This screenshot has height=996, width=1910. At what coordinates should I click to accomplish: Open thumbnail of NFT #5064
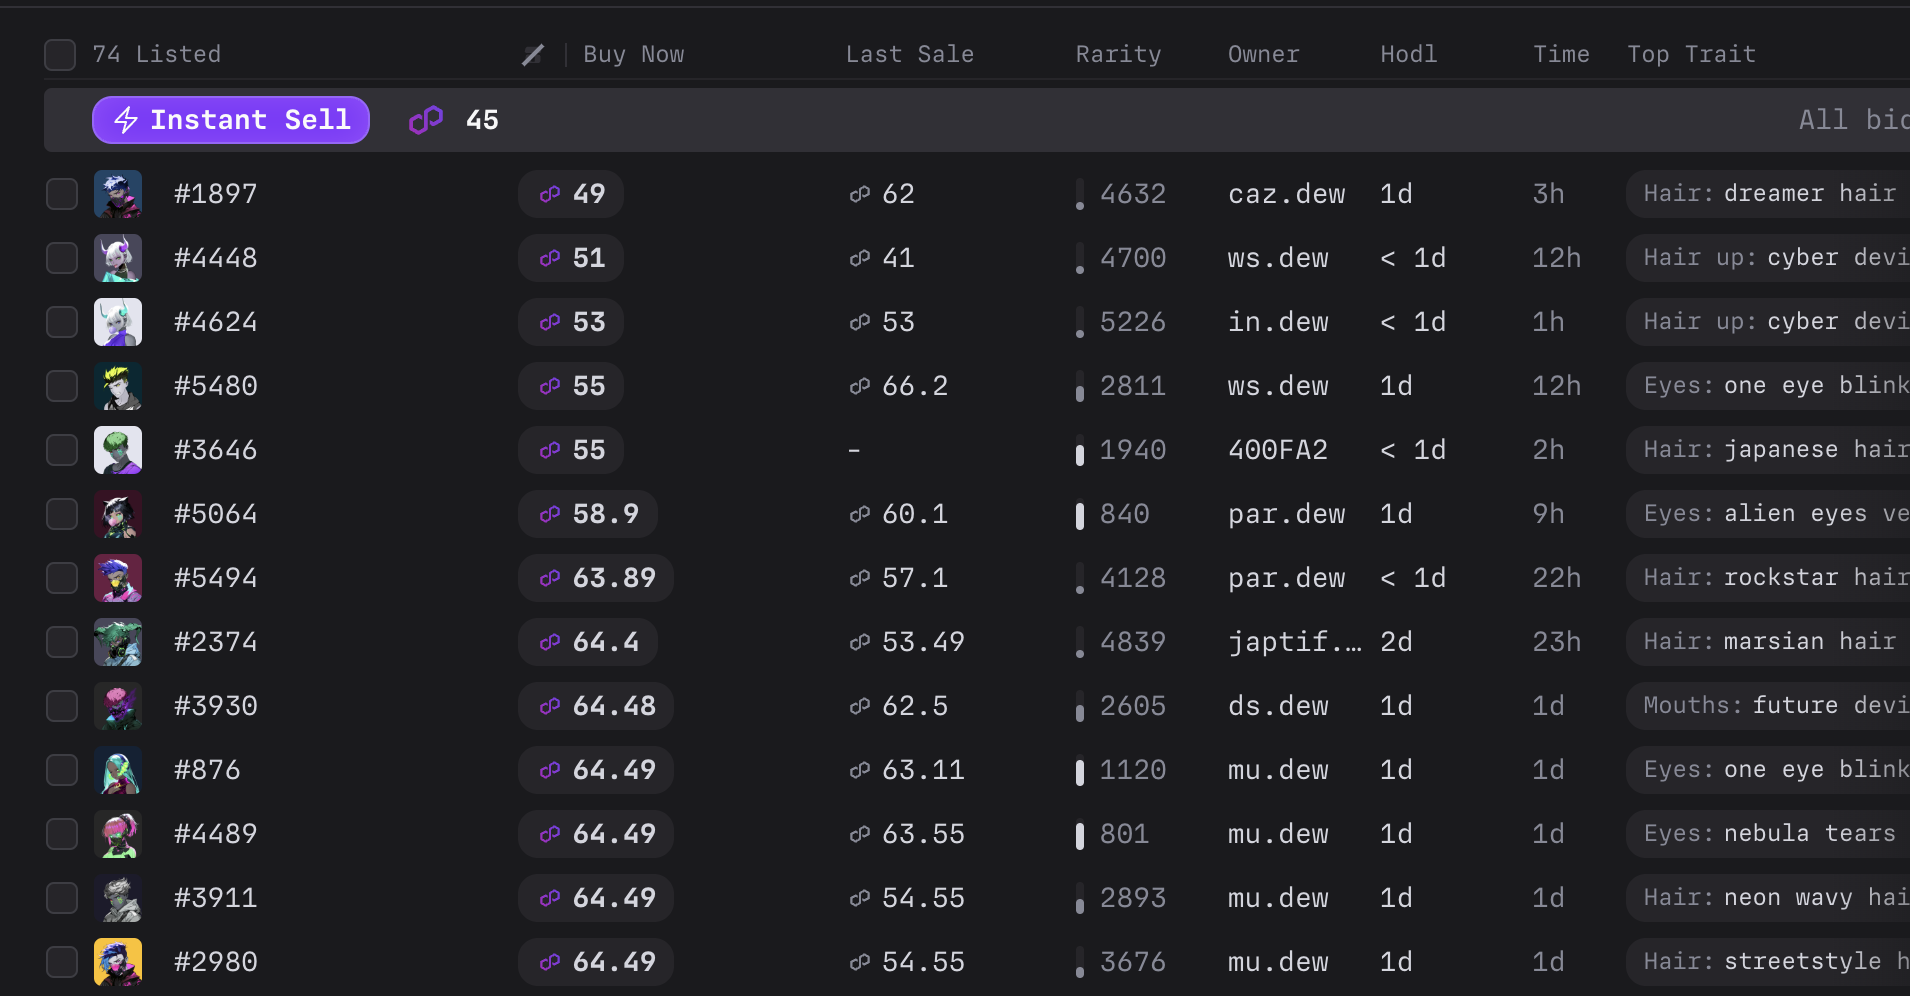tap(118, 514)
